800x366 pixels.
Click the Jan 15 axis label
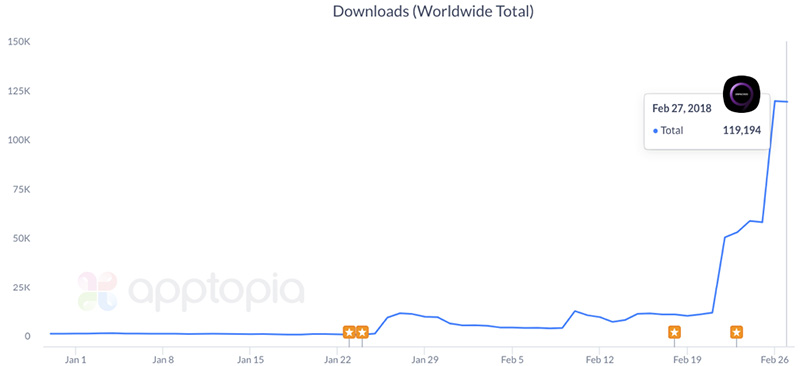point(249,359)
